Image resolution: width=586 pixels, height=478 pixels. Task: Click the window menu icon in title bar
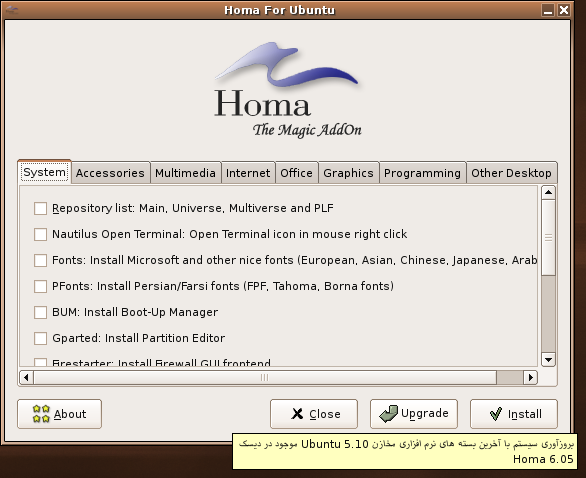pyautogui.click(x=11, y=10)
